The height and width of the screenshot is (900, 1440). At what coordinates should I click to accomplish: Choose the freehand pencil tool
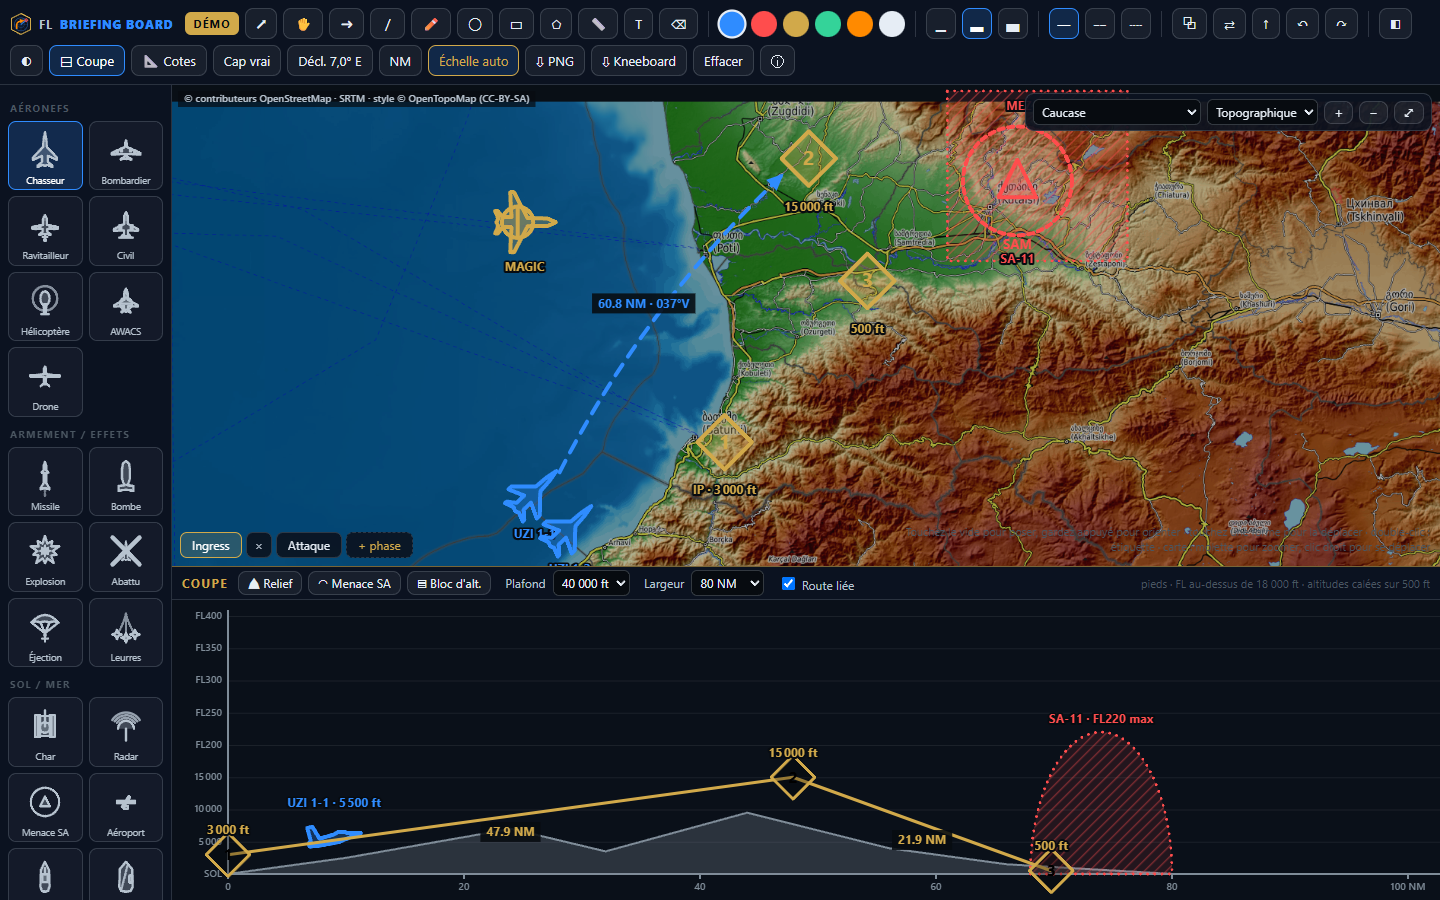431,24
